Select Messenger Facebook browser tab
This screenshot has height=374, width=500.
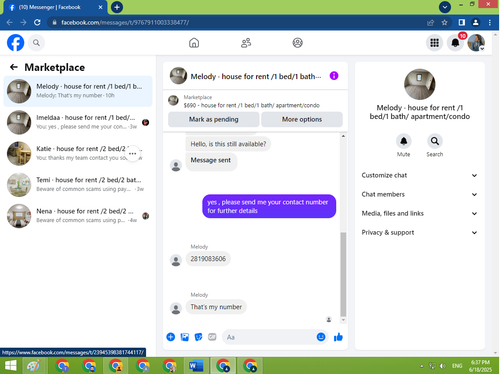click(x=54, y=7)
